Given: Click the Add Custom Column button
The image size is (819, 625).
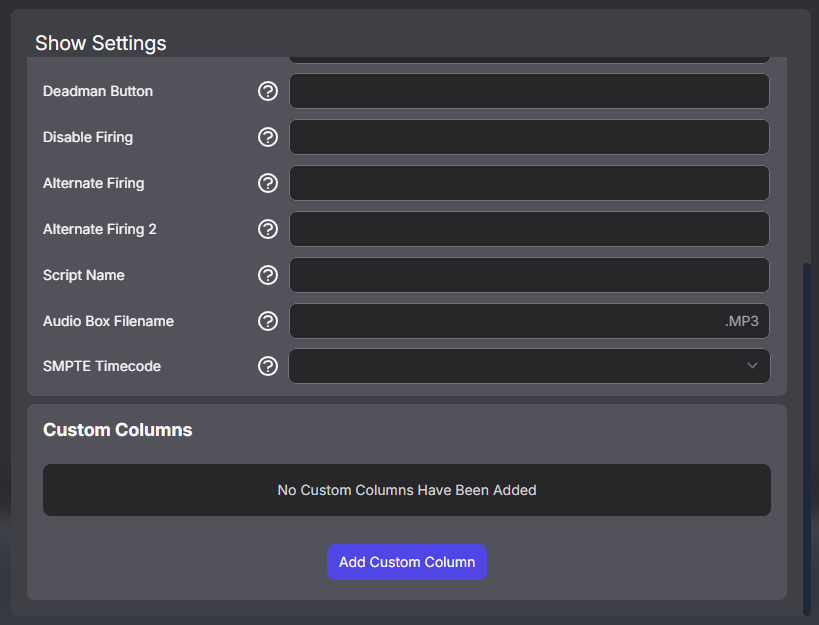Looking at the screenshot, I should (x=407, y=562).
